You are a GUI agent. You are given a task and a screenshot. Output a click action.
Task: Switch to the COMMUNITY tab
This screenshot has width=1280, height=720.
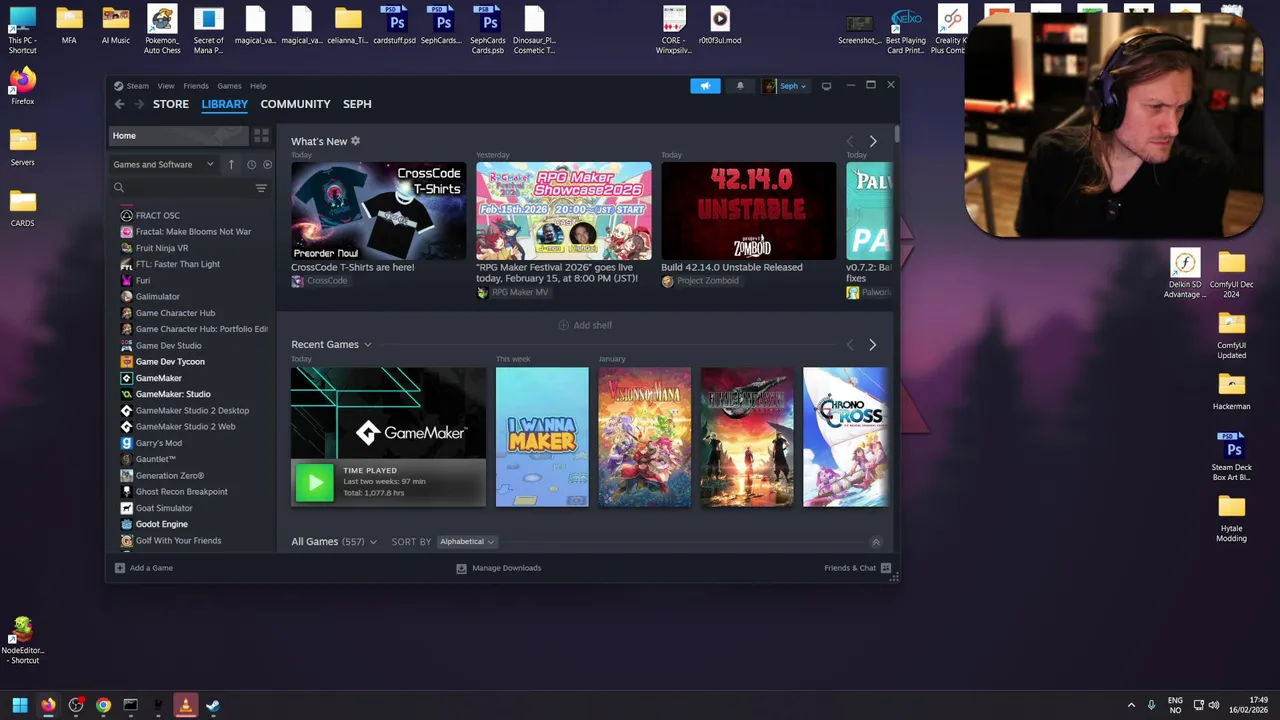pos(295,104)
